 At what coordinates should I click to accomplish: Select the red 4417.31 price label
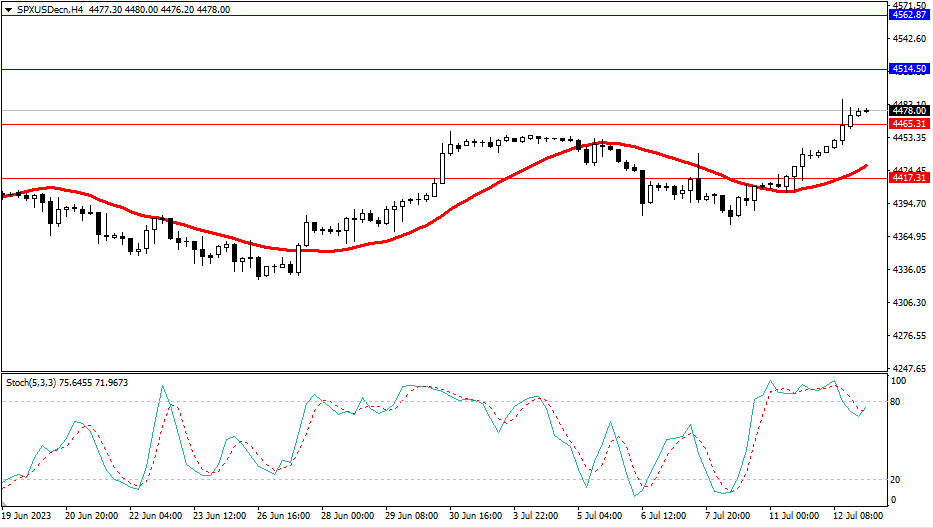click(909, 177)
